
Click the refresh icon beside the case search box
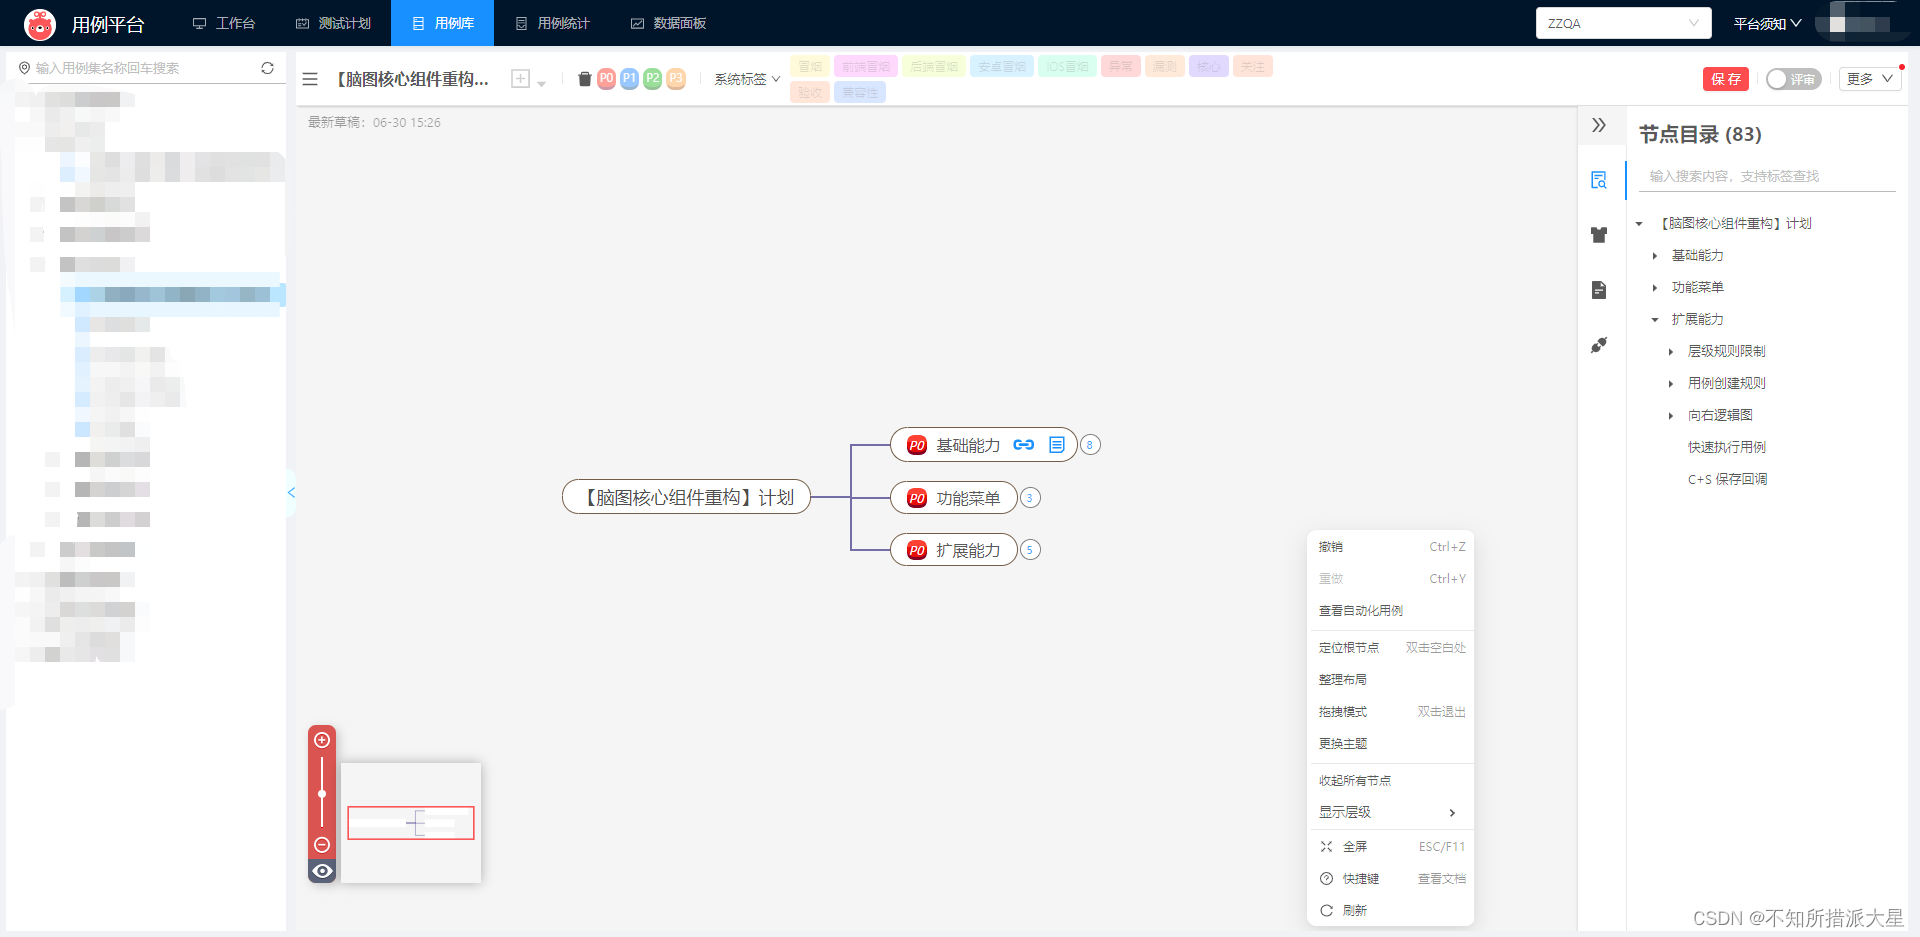[267, 68]
